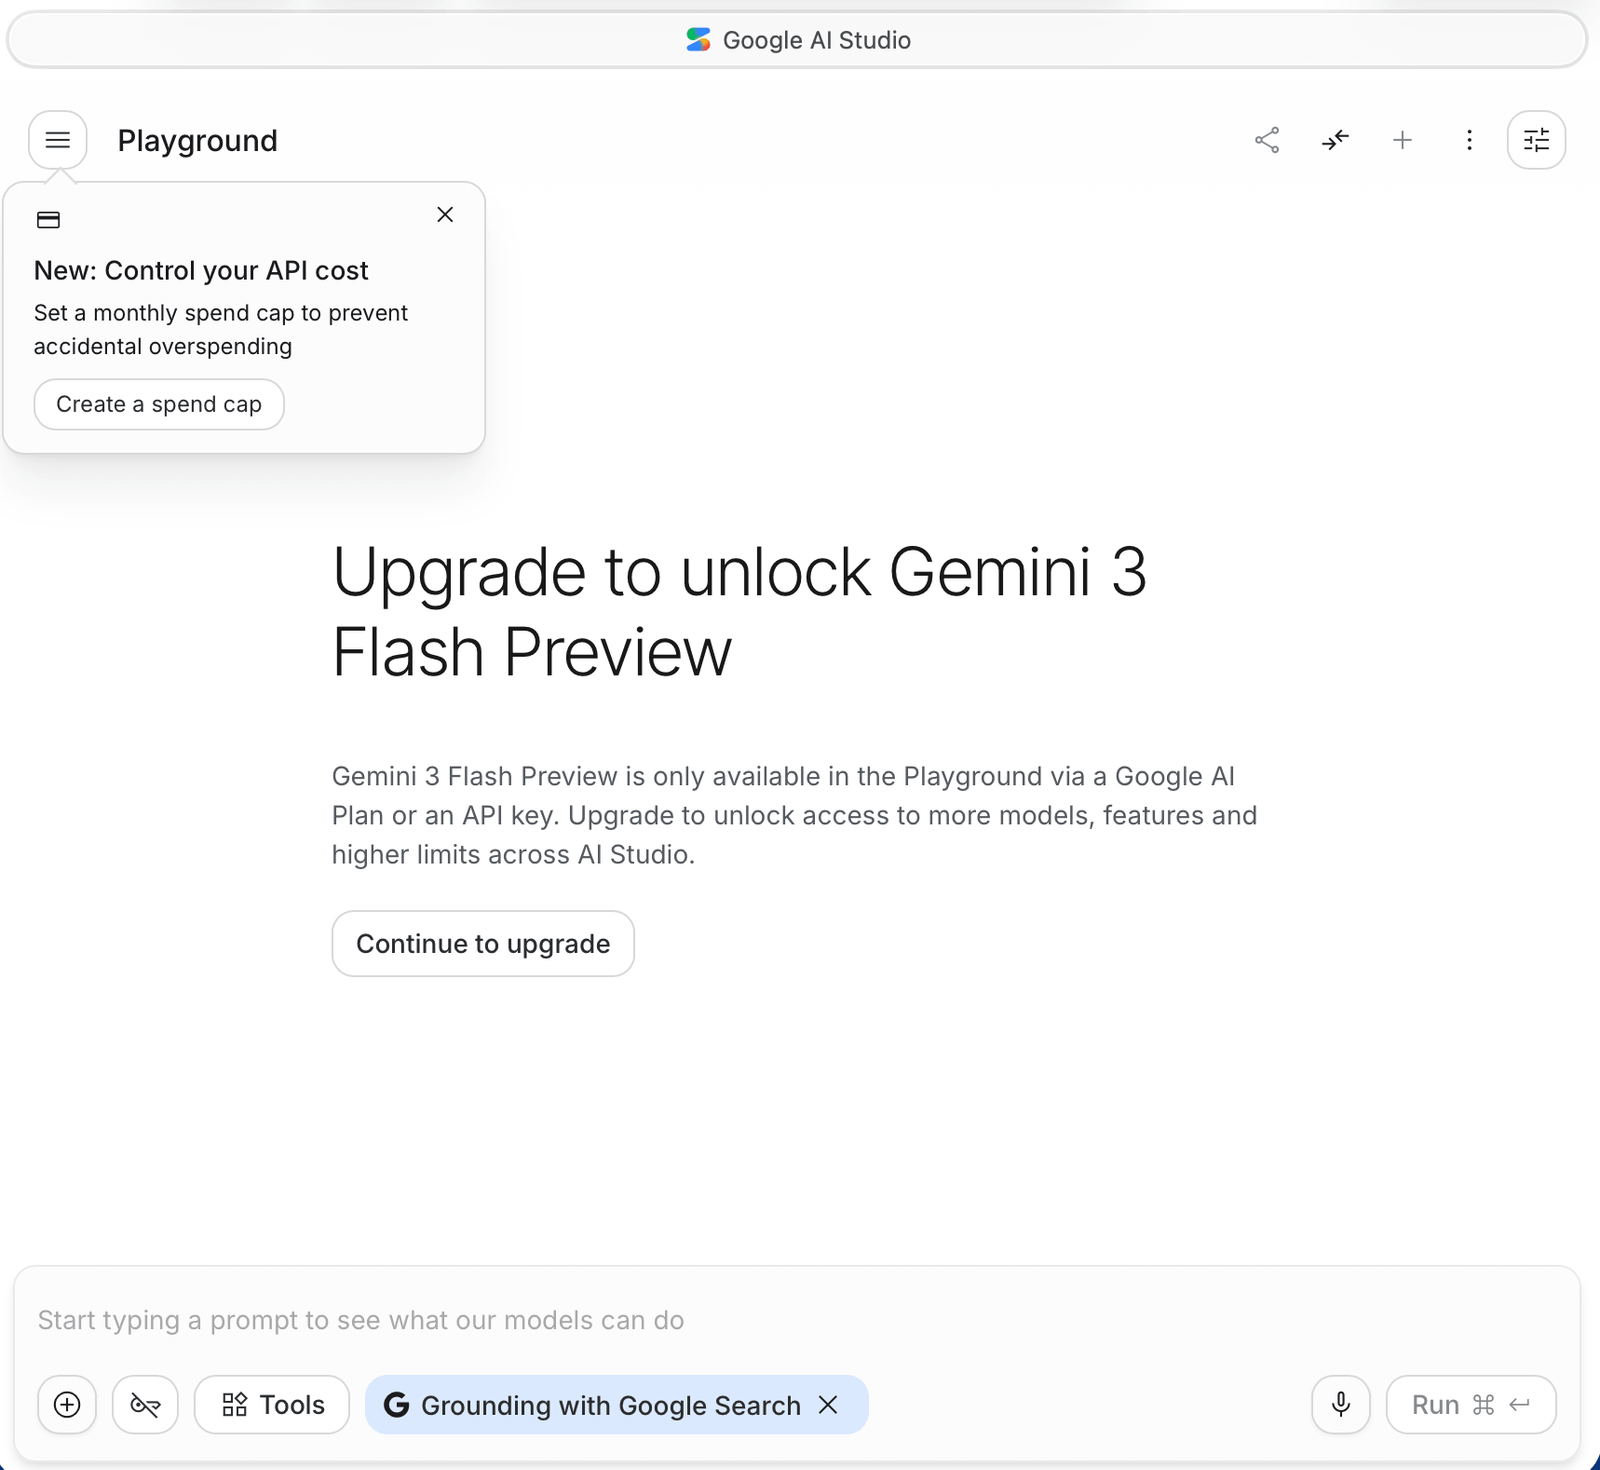Click the Google AI Studio title bar
Screen dimensions: 1600x1470
(x=797, y=40)
